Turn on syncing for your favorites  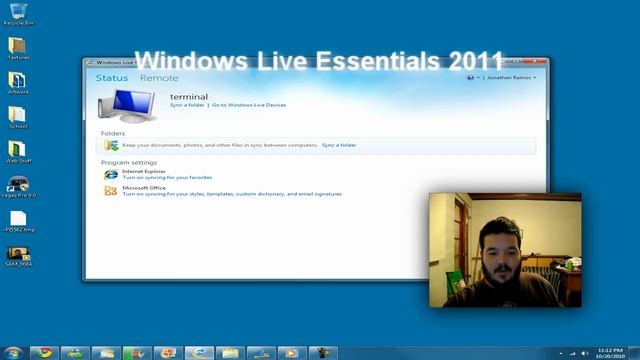coord(167,178)
